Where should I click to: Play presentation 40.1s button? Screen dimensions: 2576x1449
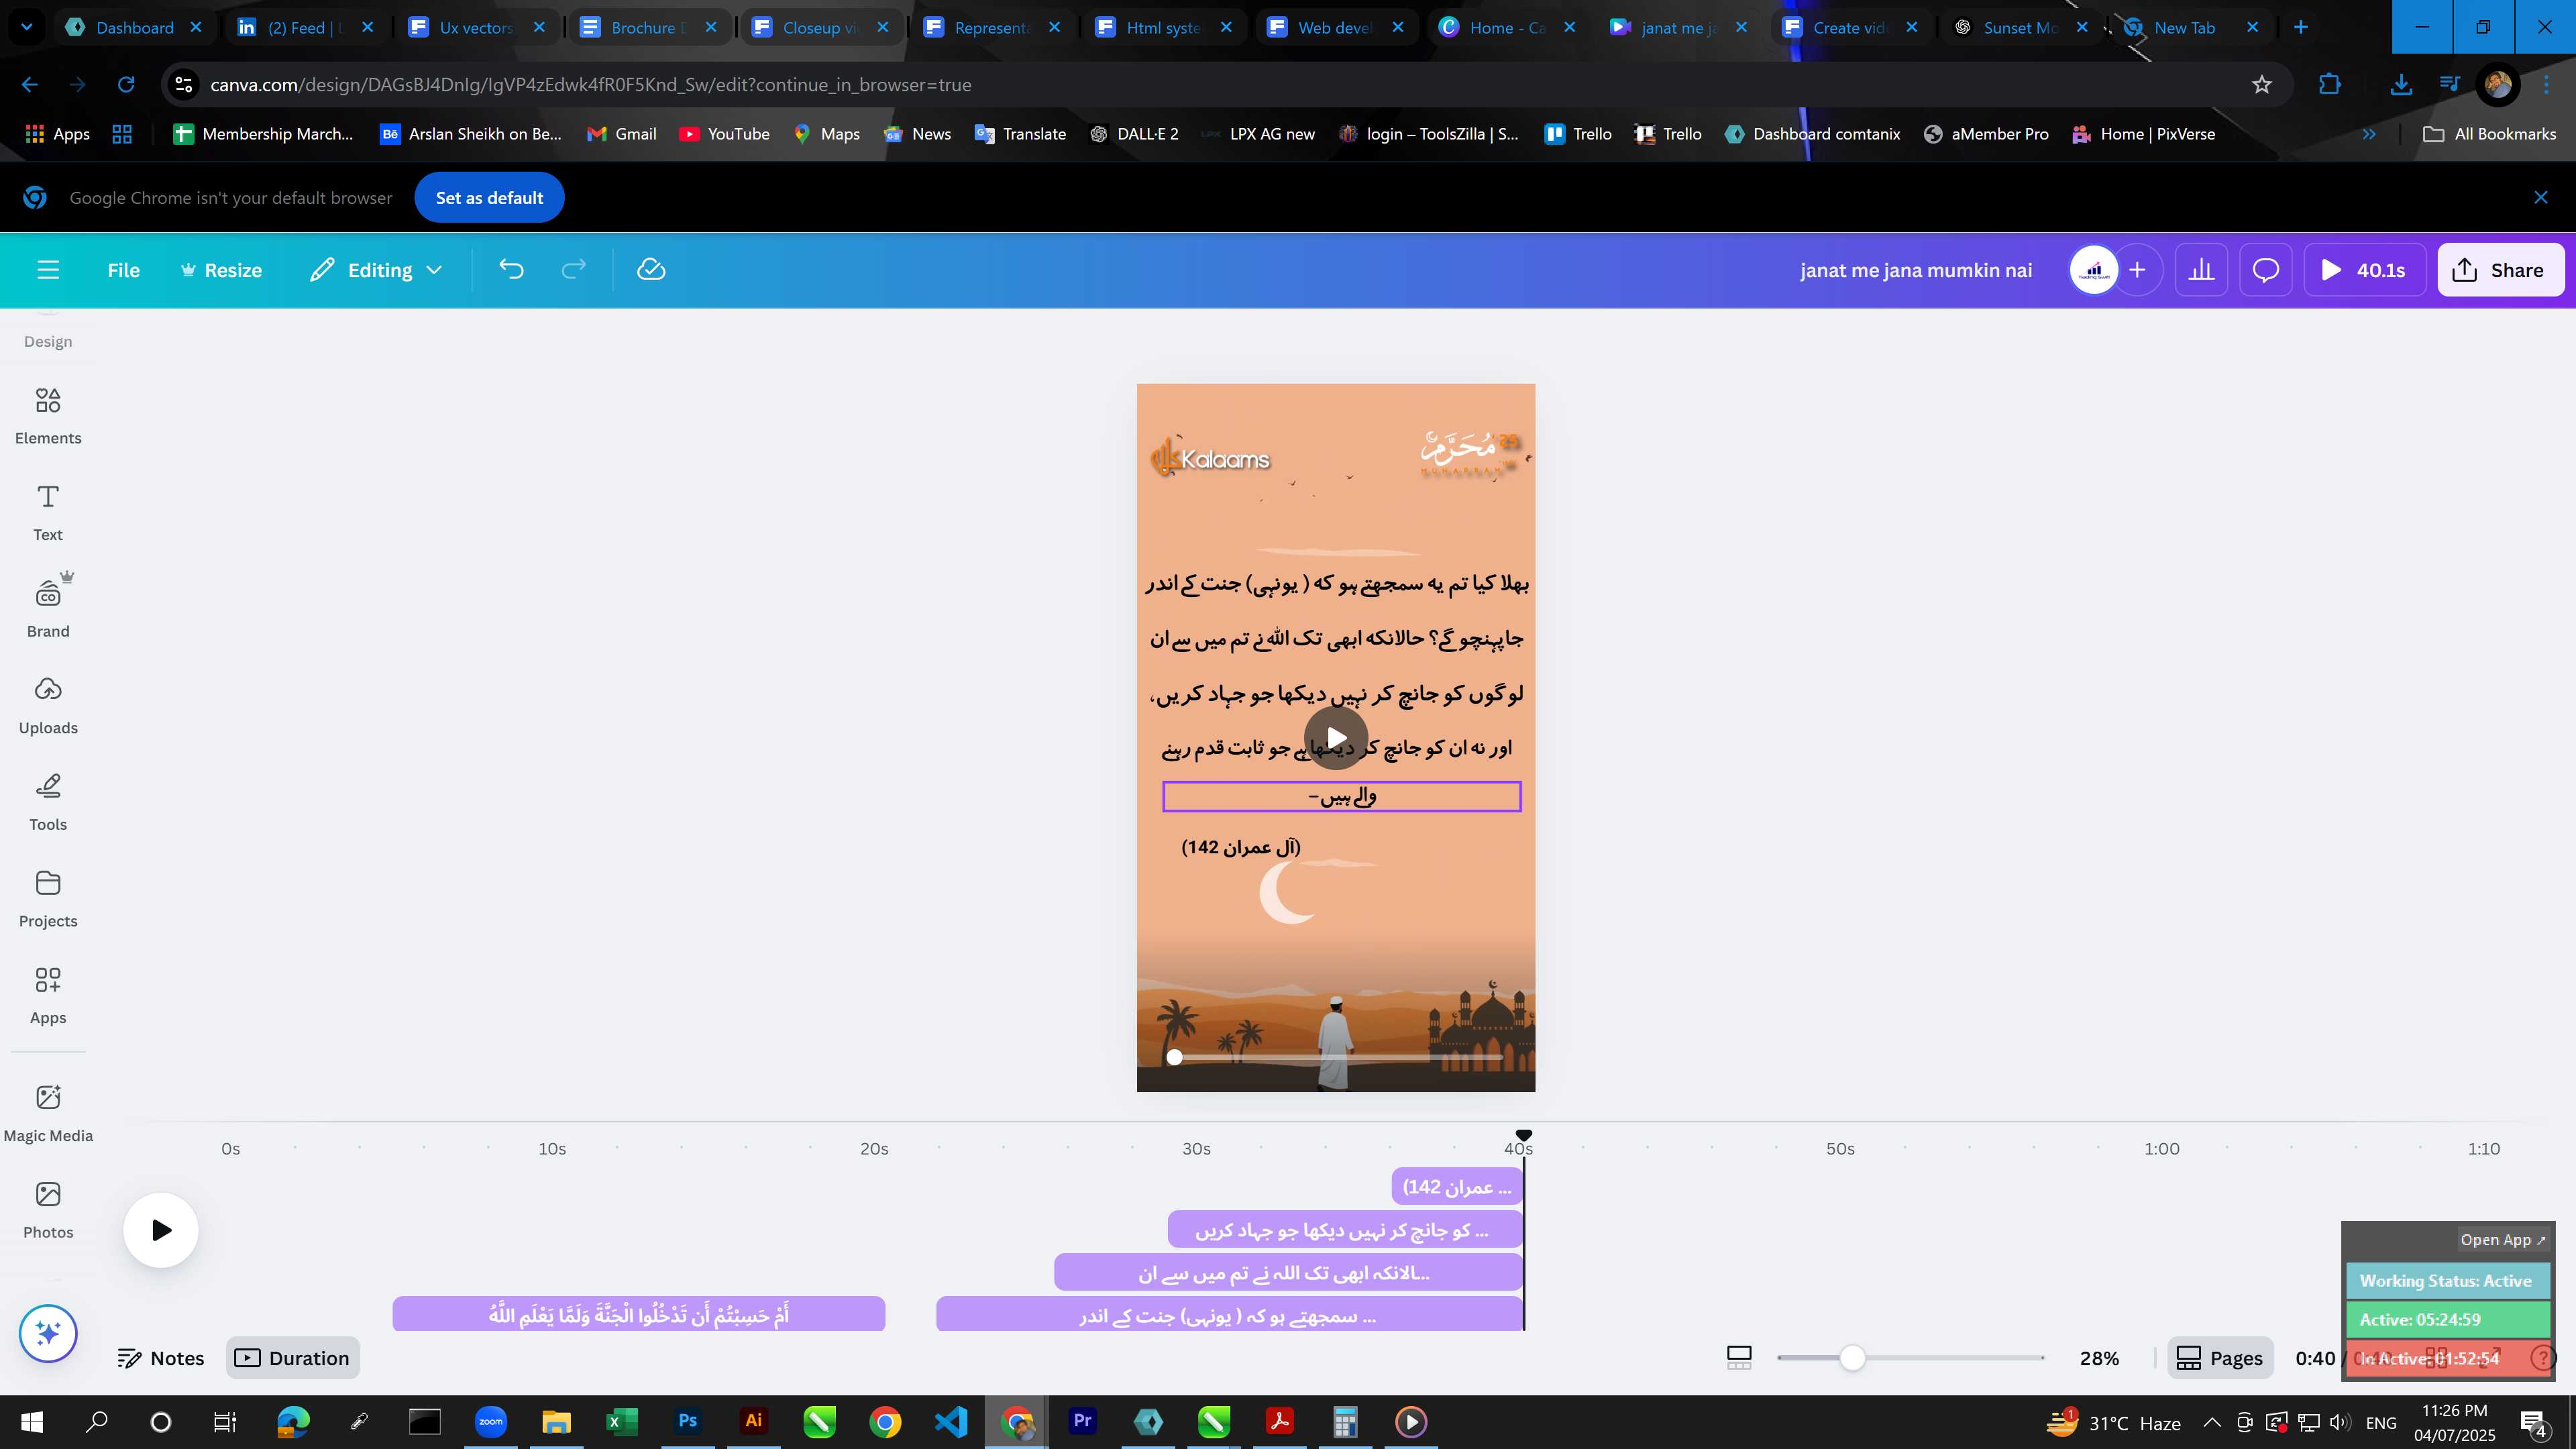[2364, 270]
